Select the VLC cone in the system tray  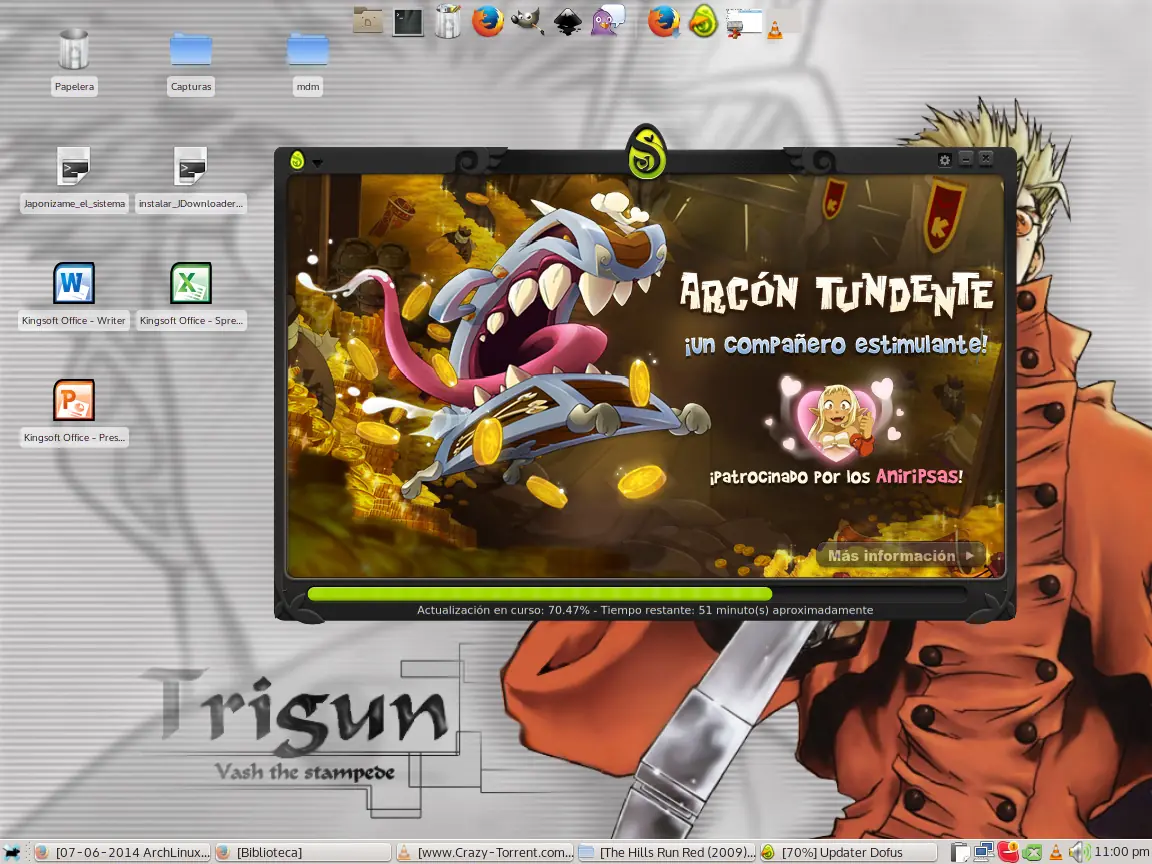pyautogui.click(x=1055, y=852)
